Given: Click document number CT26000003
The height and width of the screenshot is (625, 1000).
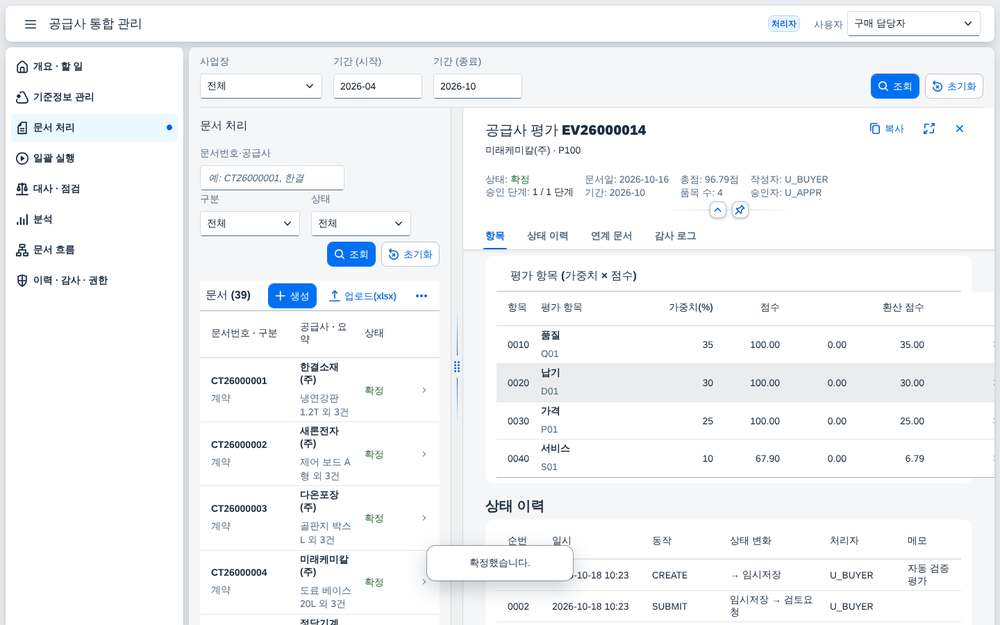Looking at the screenshot, I should coord(239,508).
